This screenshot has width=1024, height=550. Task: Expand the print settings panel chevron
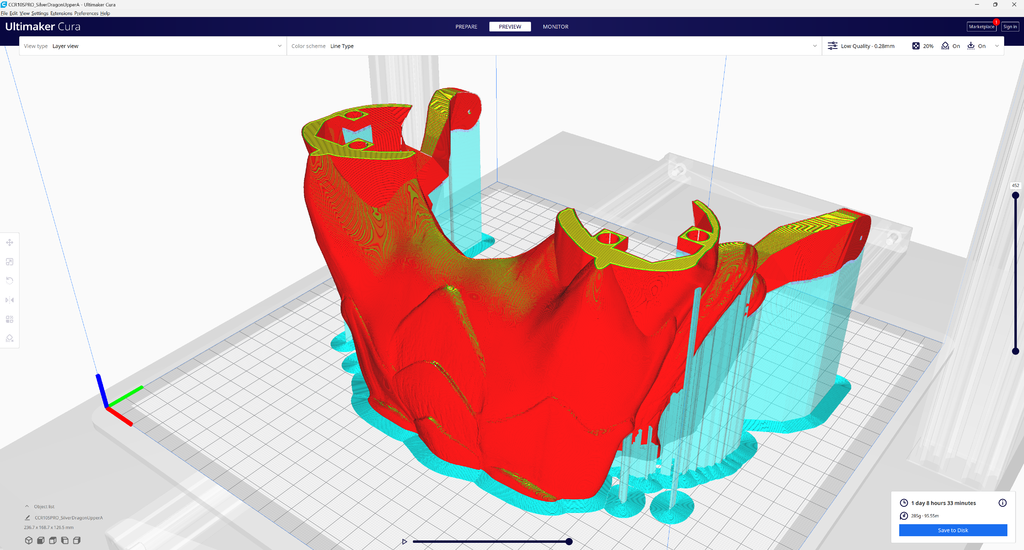click(x=997, y=46)
